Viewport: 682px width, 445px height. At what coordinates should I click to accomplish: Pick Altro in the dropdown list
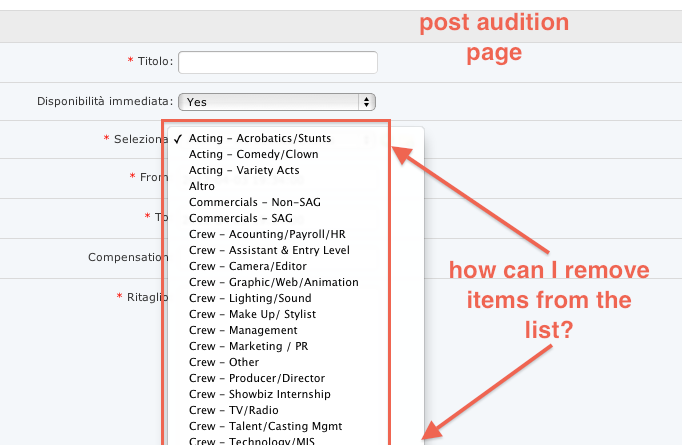click(201, 186)
